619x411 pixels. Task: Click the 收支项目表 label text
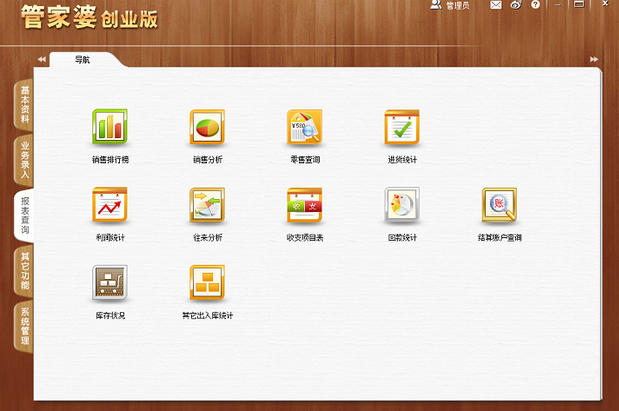pyautogui.click(x=305, y=237)
